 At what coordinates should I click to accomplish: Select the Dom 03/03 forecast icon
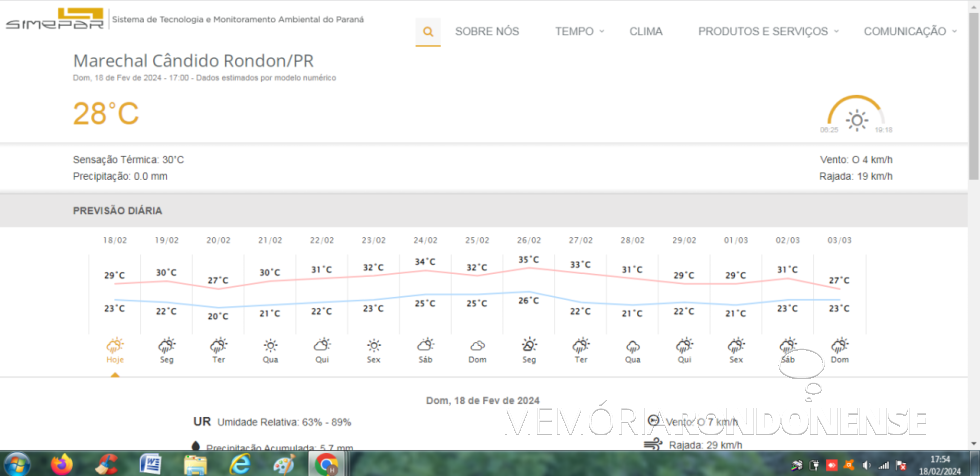click(x=840, y=345)
